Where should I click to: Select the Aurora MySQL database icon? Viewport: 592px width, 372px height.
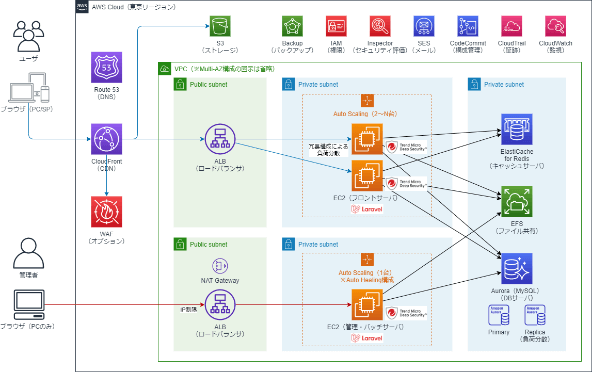(x=516, y=269)
